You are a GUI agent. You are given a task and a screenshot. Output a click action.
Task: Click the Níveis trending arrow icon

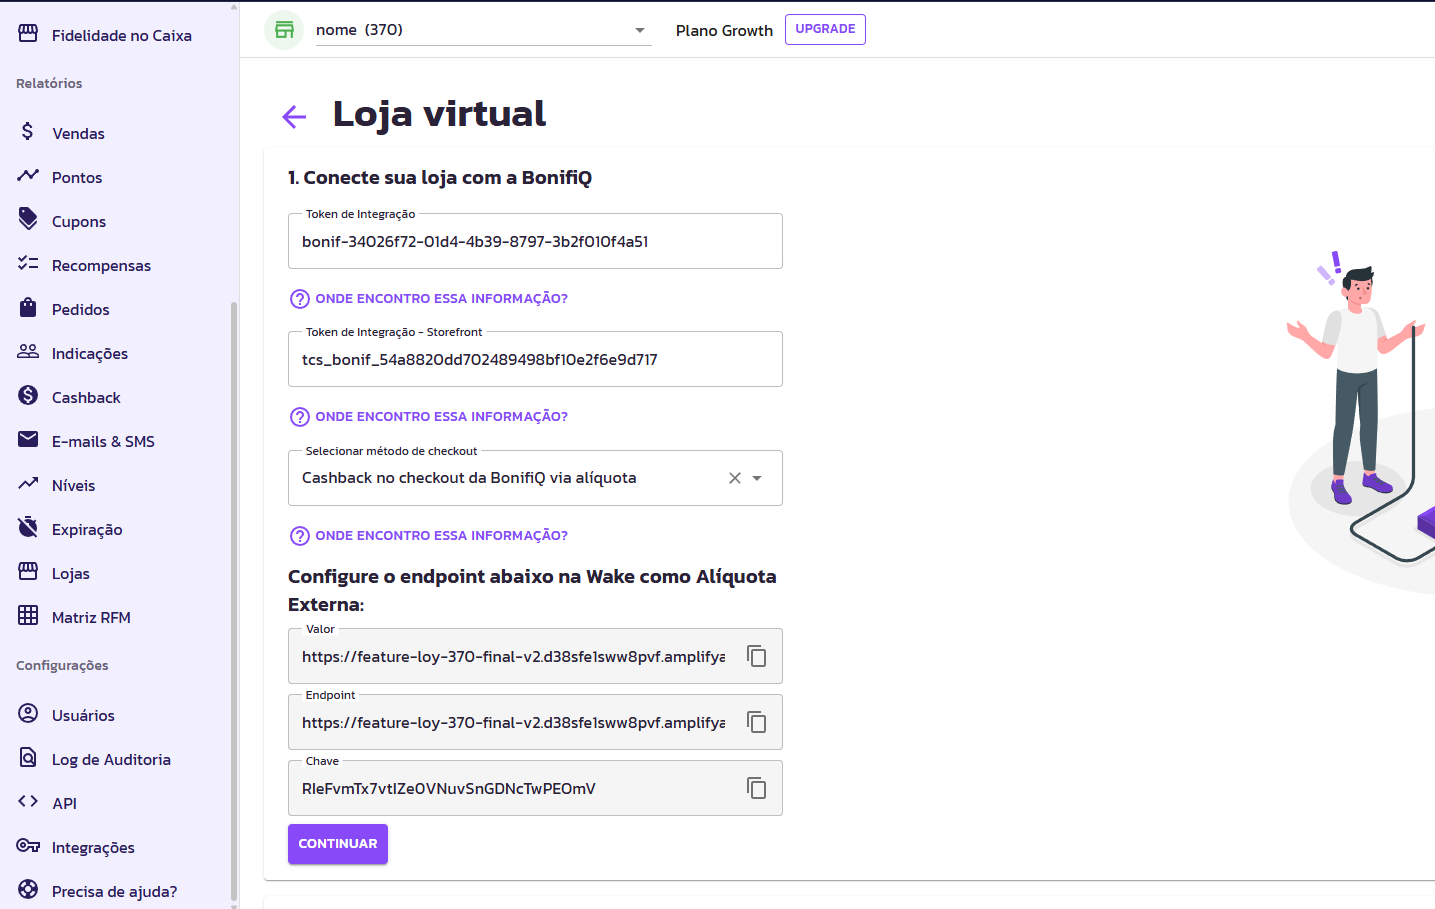28,484
